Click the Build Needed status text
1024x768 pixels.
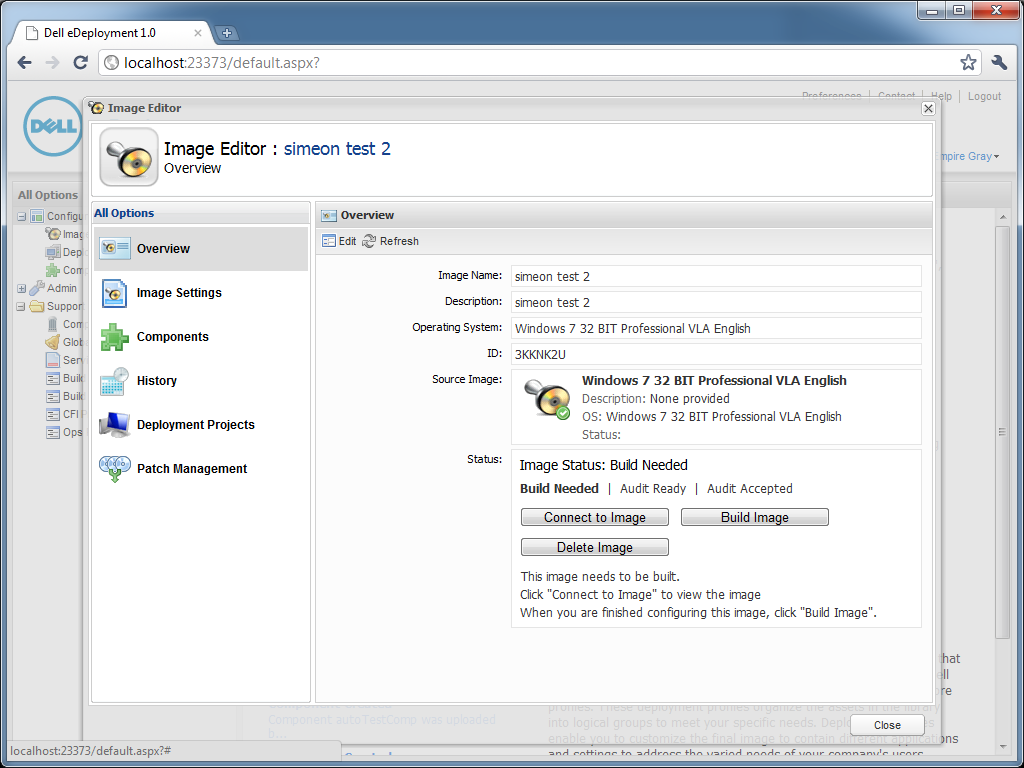pos(559,488)
